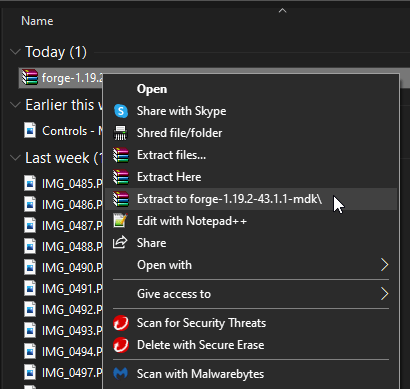Click the Share arrow icon
The image size is (410, 389).
tap(120, 242)
